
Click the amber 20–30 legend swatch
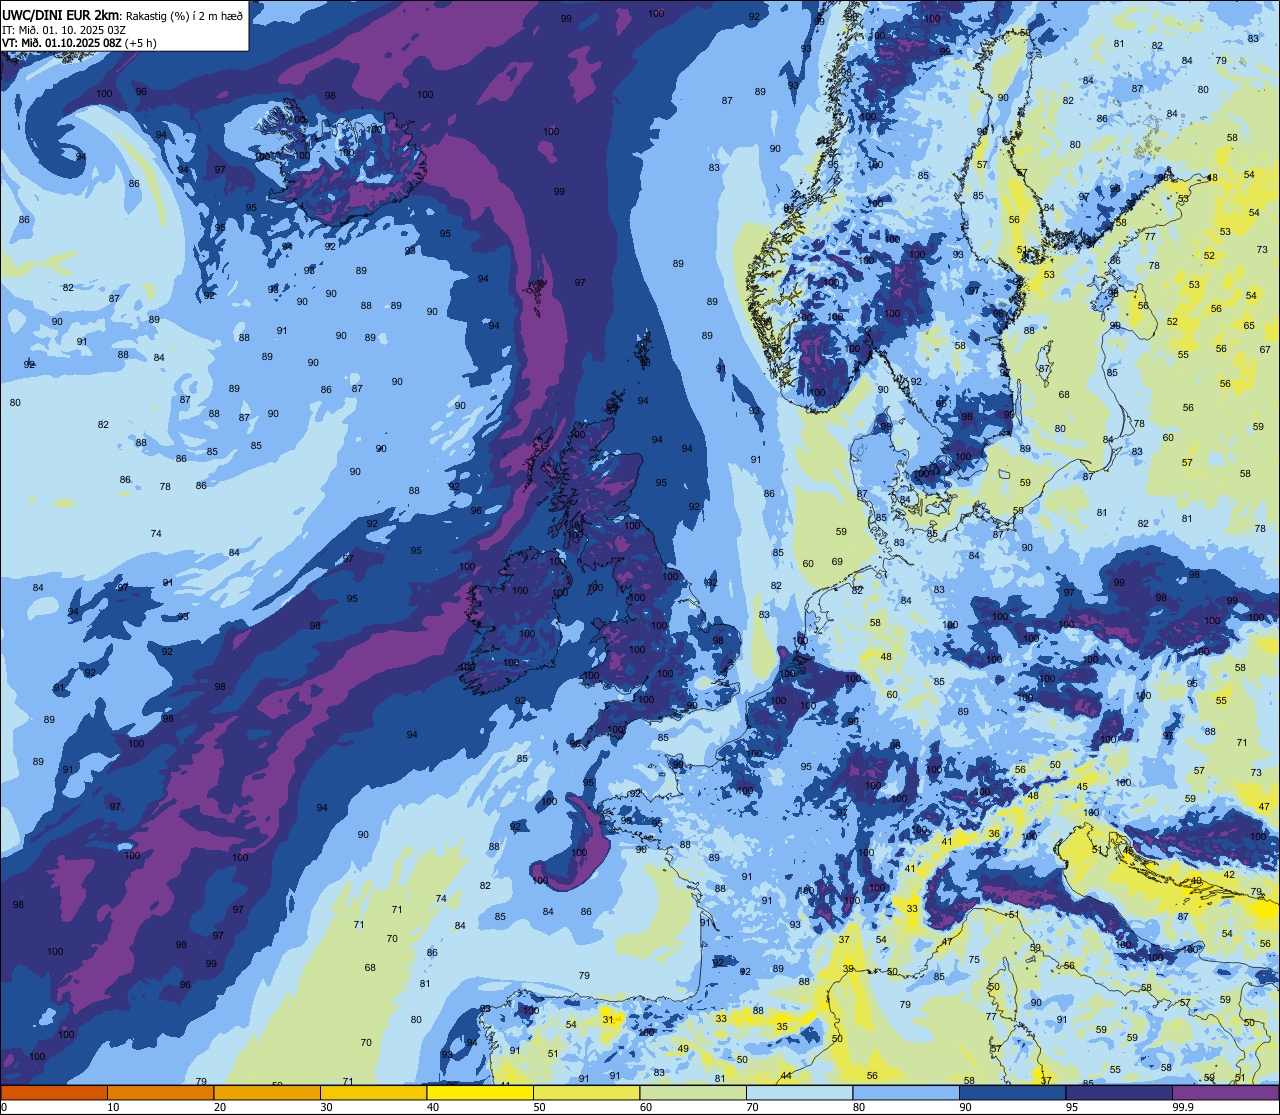pos(267,1092)
